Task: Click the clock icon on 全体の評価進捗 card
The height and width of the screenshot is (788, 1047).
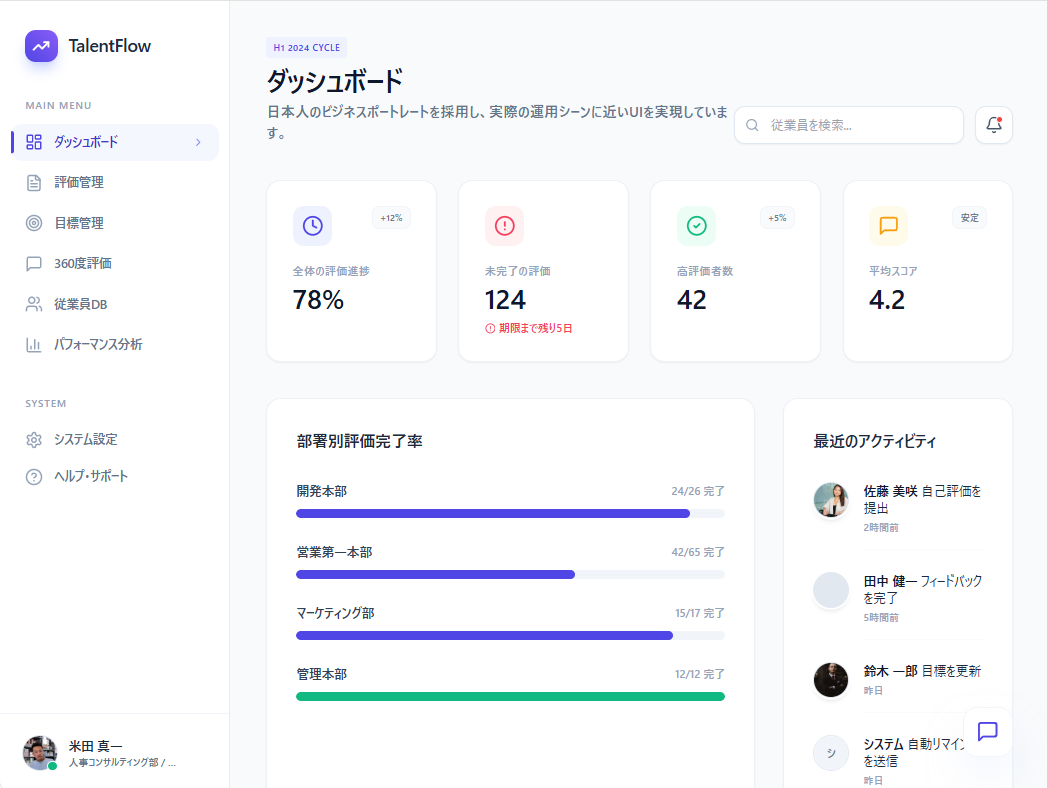Action: (x=312, y=226)
